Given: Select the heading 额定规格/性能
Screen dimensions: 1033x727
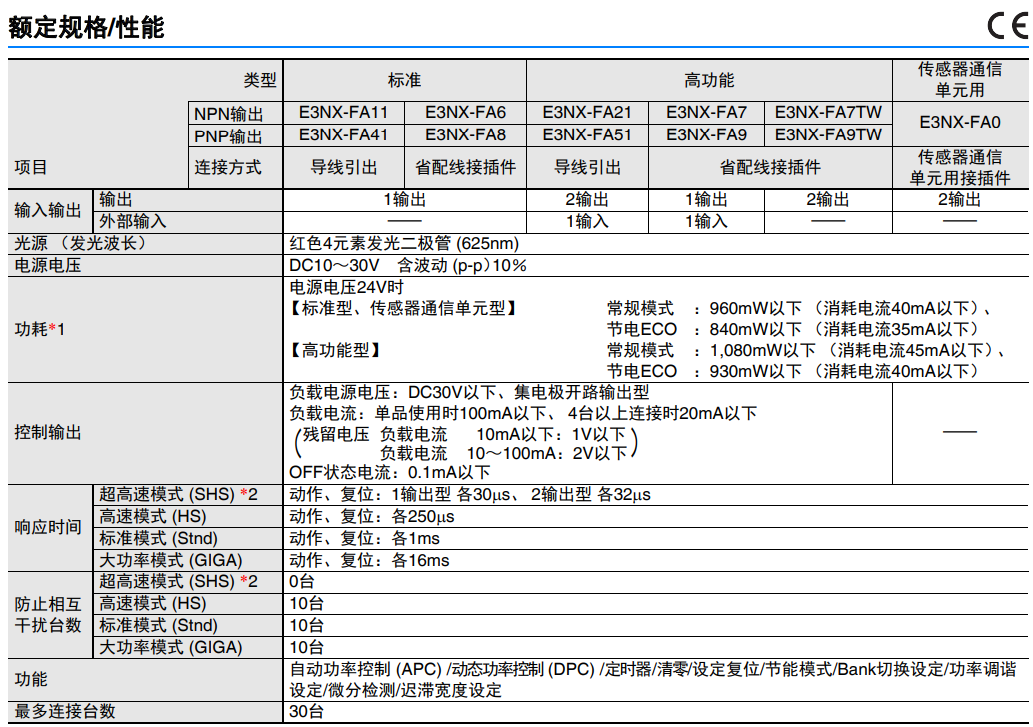Looking at the screenshot, I should 86,28.
